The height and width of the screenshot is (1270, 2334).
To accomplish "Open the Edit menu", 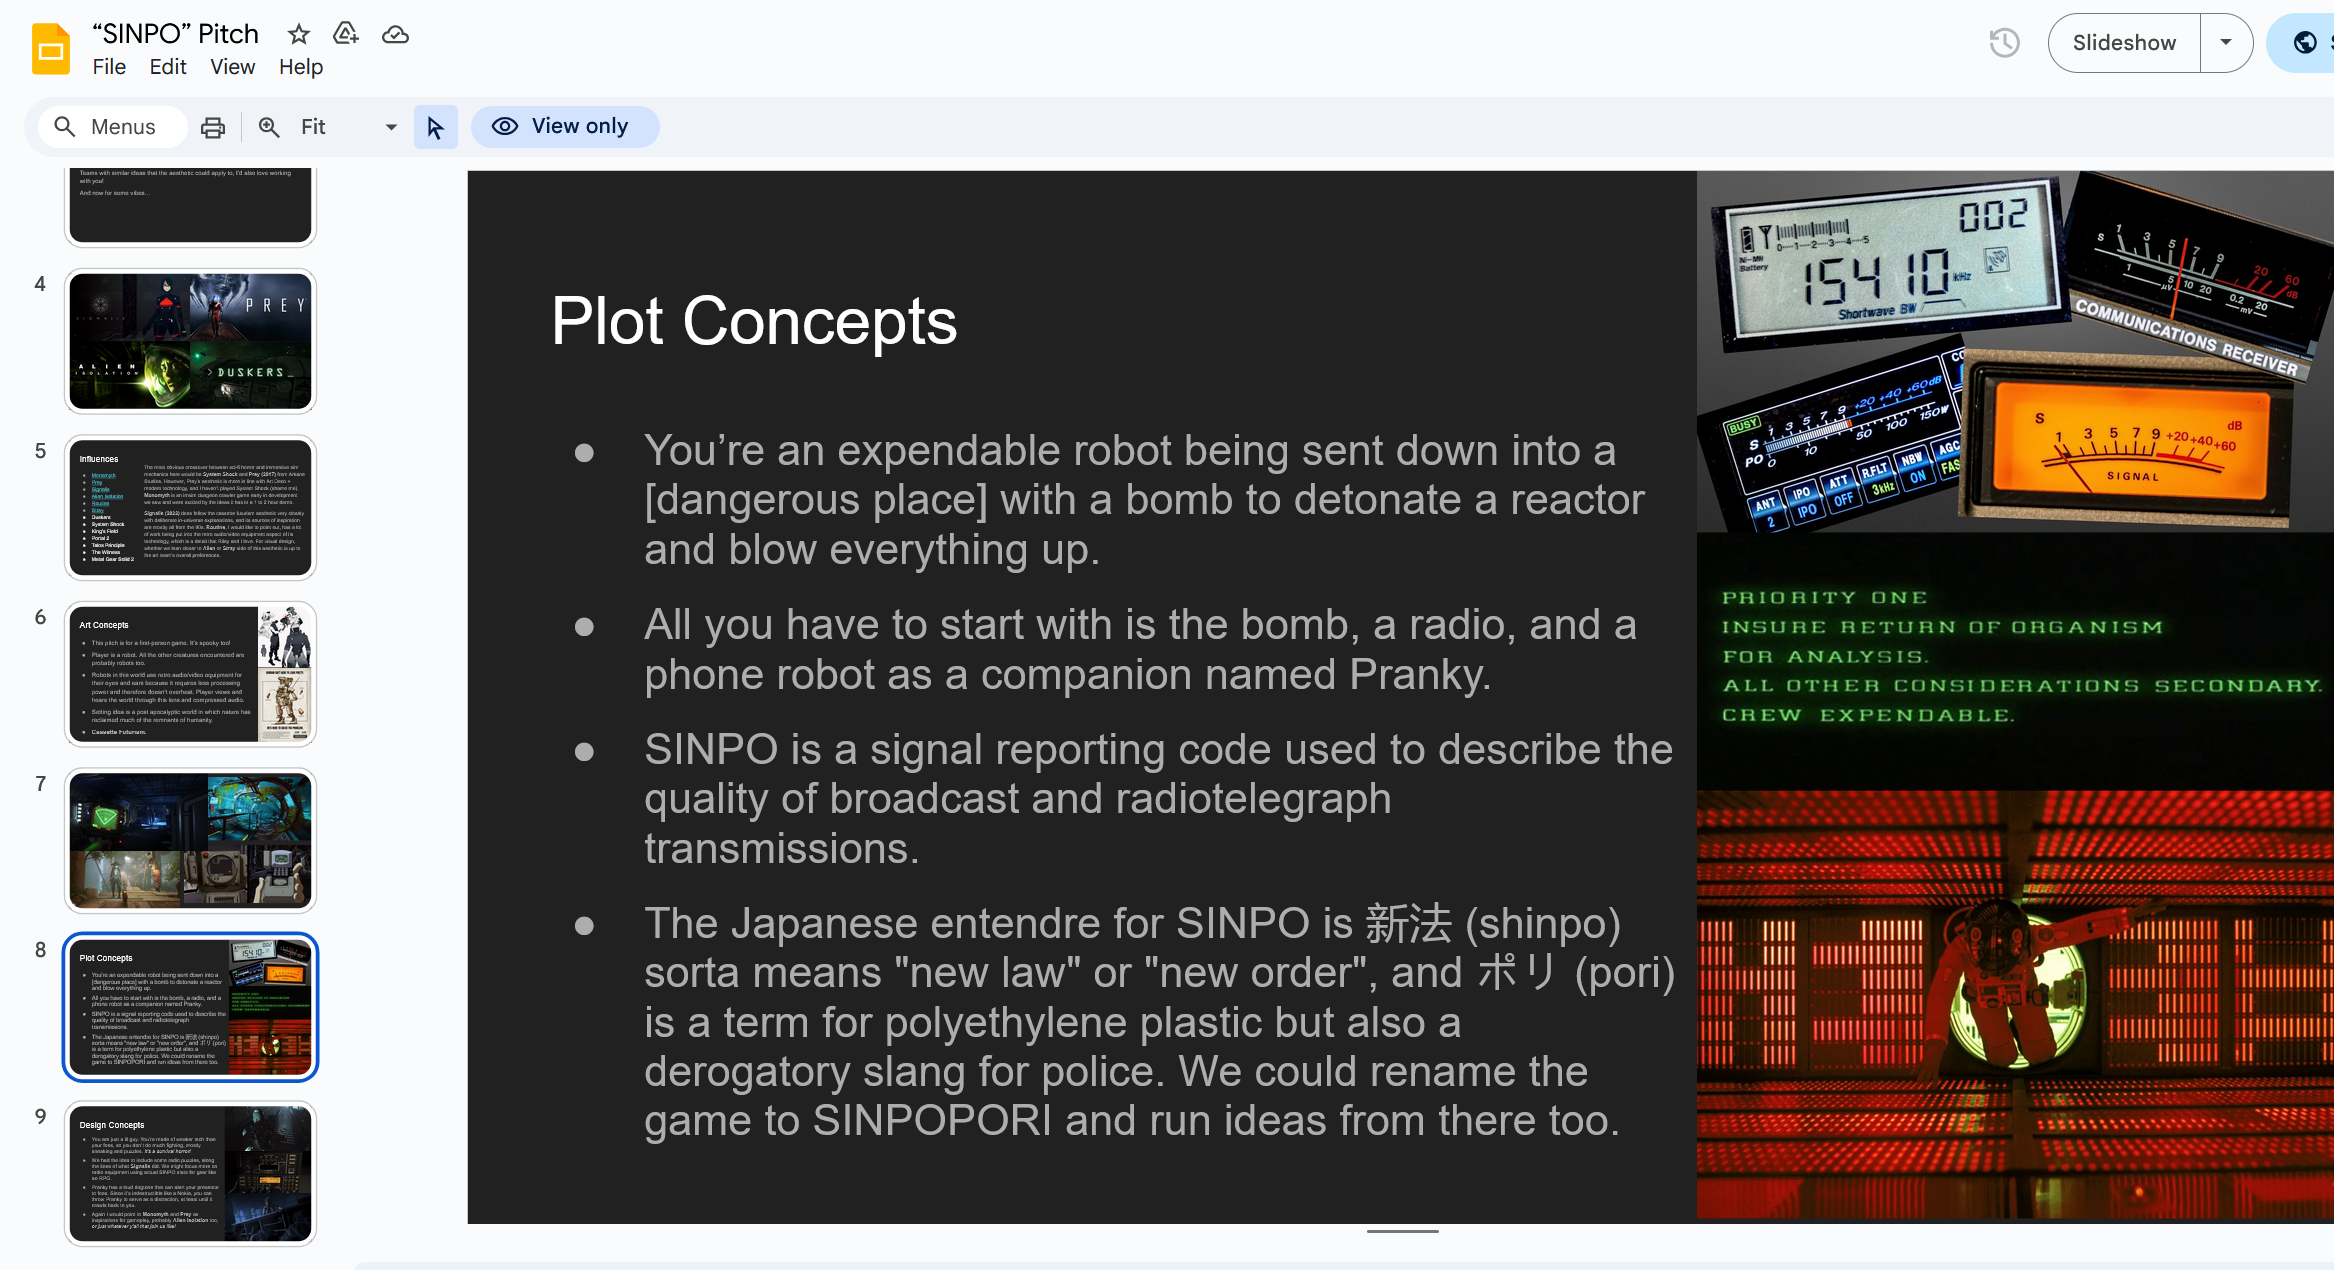I will [168, 67].
